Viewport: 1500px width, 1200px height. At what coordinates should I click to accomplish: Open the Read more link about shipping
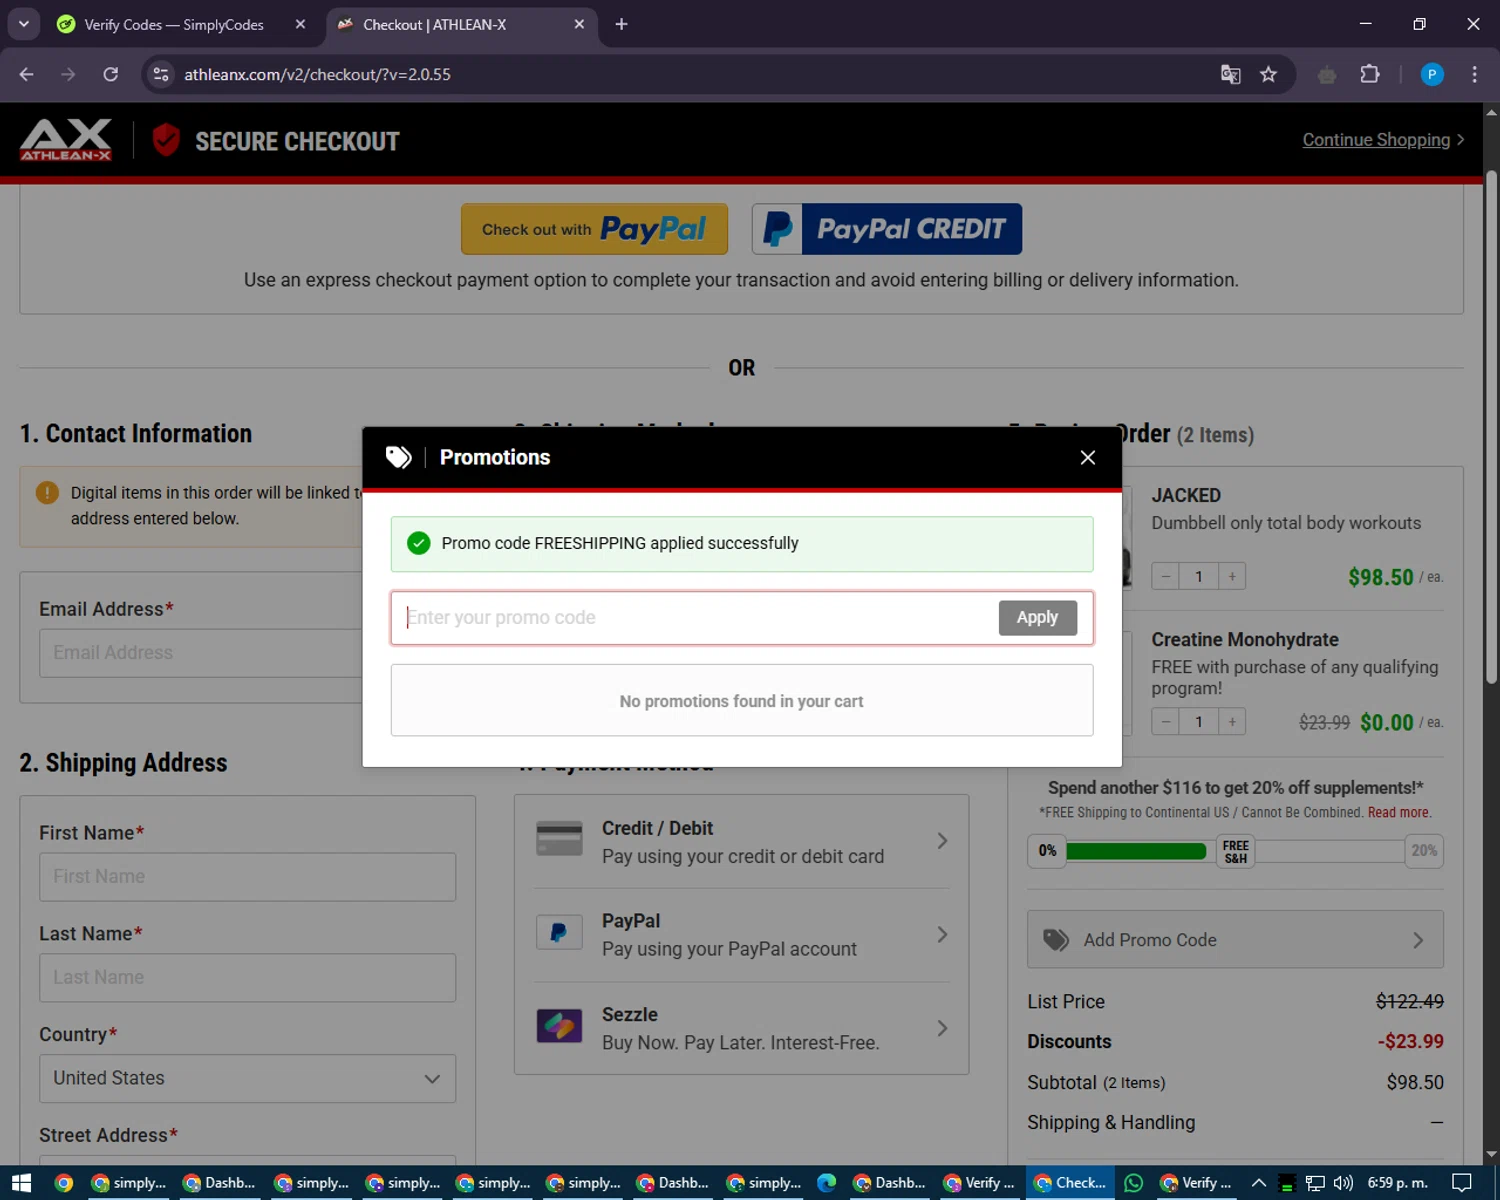pos(1399,813)
